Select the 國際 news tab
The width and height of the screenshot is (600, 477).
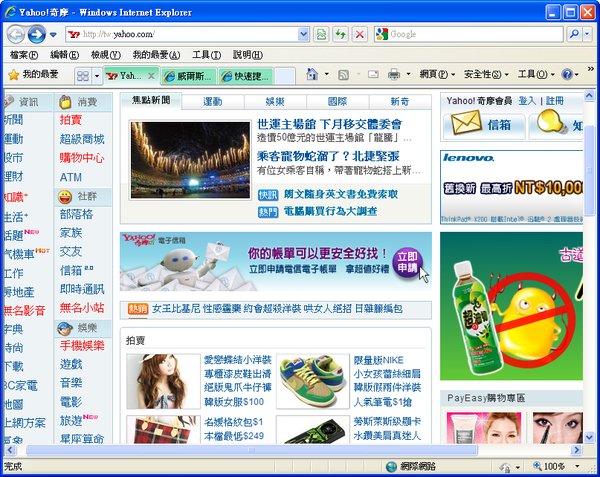338,102
